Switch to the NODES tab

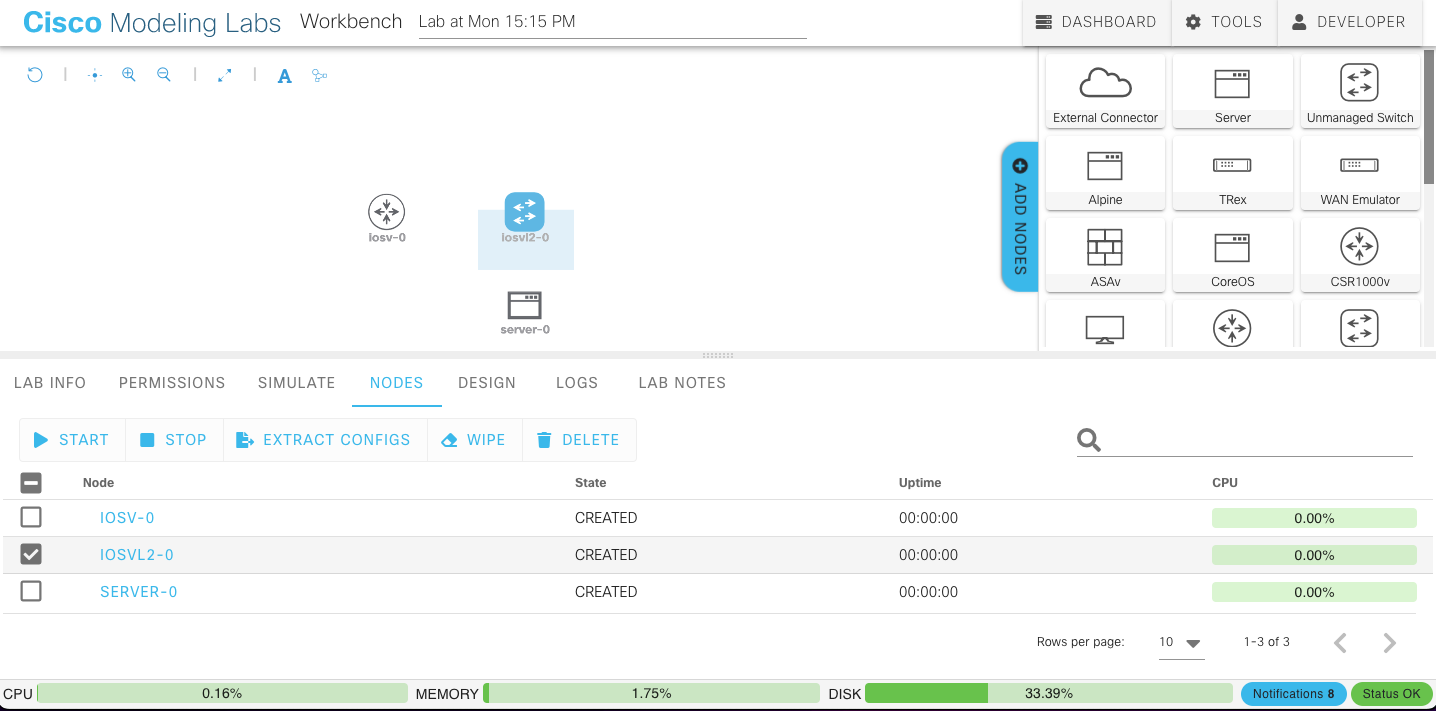click(x=397, y=383)
